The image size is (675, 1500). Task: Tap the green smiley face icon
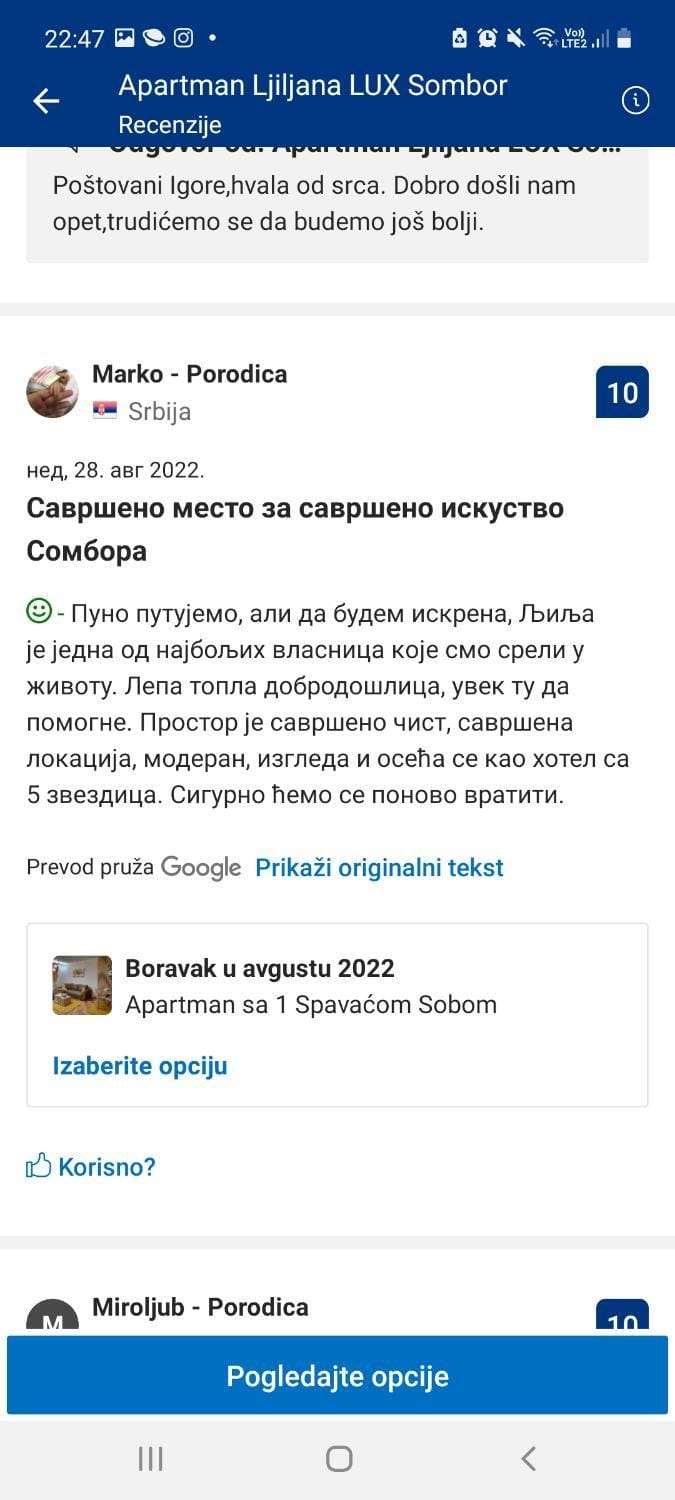point(39,610)
